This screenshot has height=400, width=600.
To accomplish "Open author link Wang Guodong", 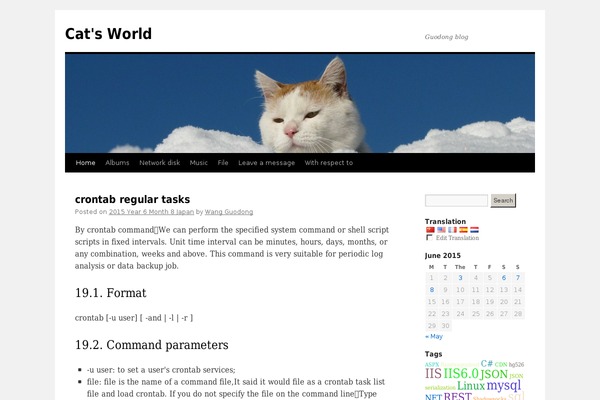I will tap(229, 212).
